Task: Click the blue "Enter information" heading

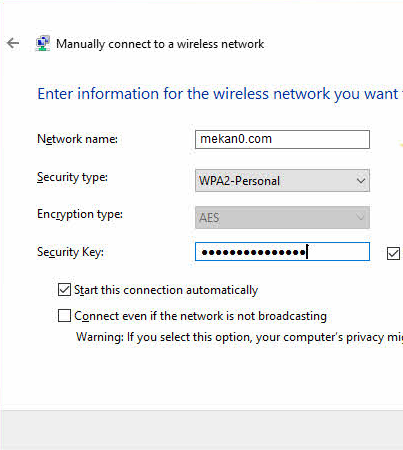Action: click(220, 94)
